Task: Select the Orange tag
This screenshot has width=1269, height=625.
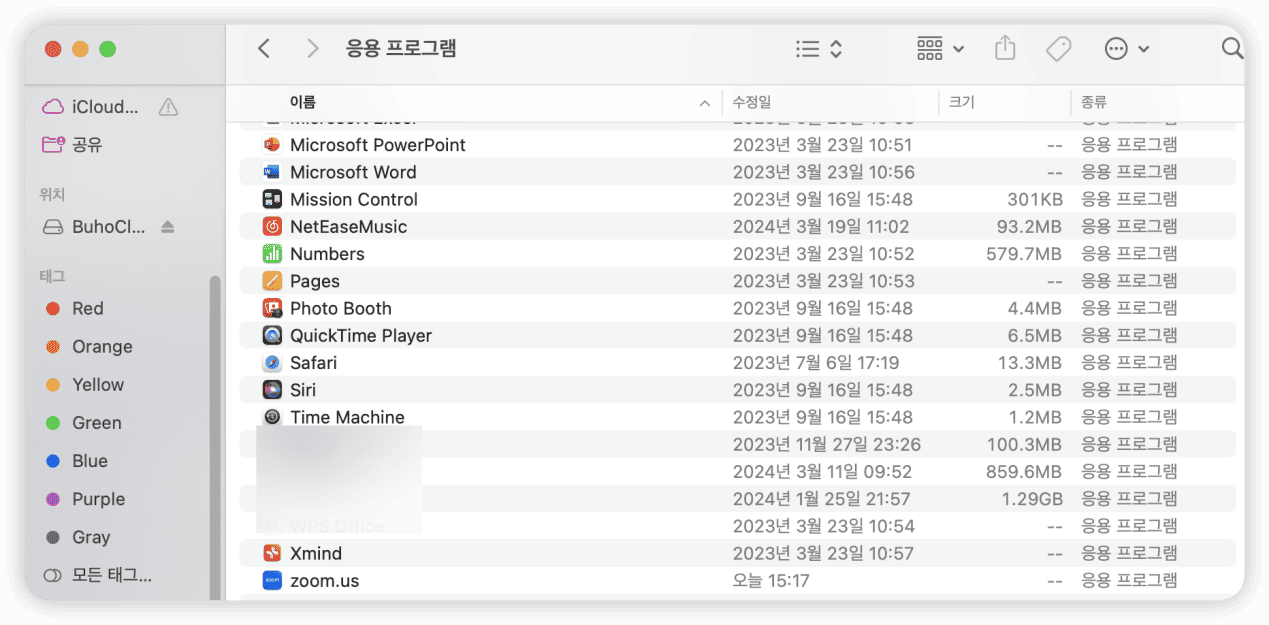Action: pos(89,347)
